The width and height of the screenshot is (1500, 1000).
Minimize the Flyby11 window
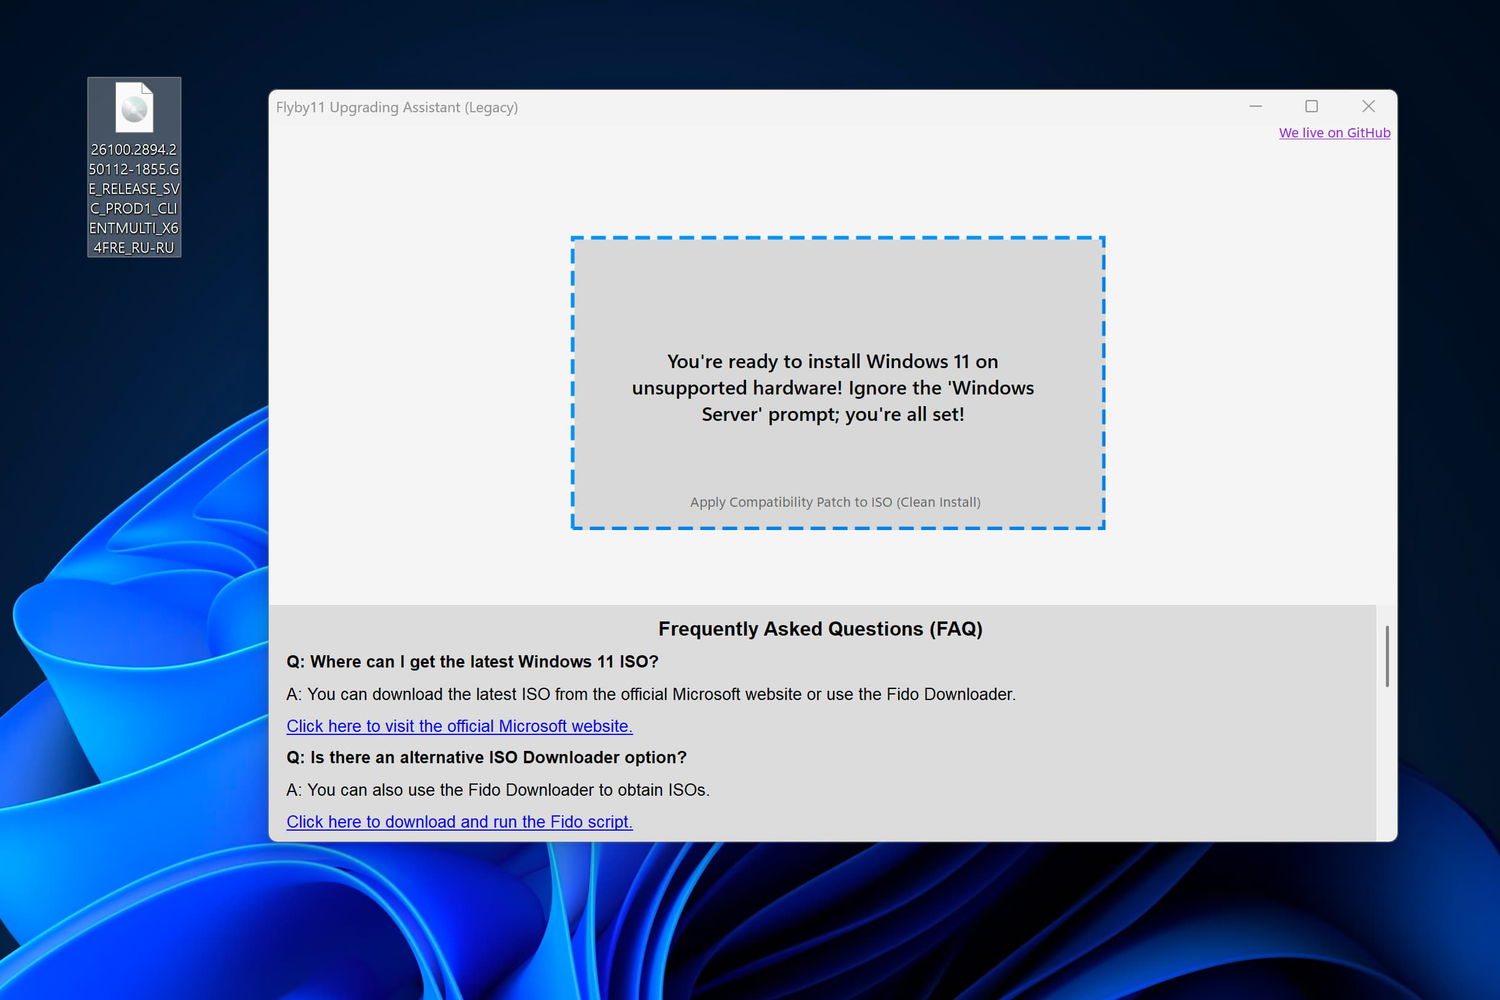click(1256, 106)
